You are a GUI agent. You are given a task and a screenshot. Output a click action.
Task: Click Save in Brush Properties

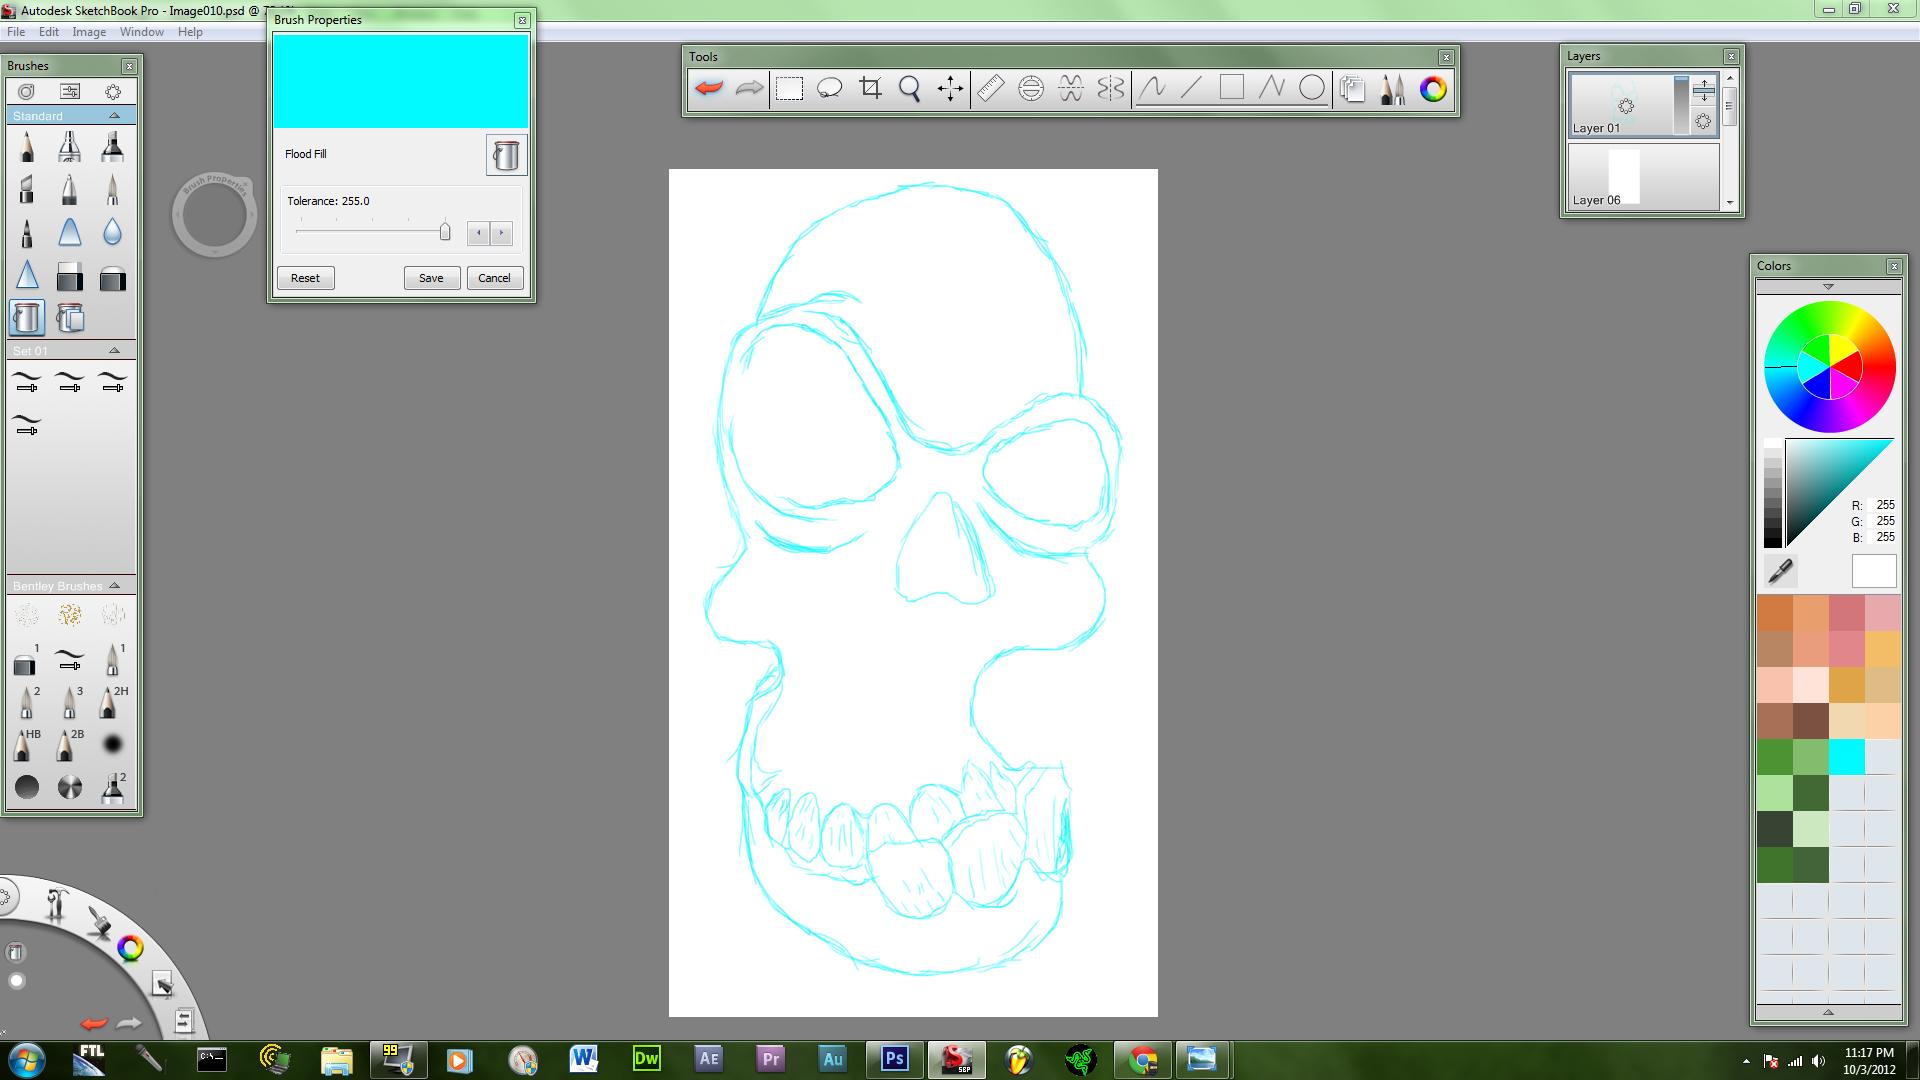click(431, 278)
